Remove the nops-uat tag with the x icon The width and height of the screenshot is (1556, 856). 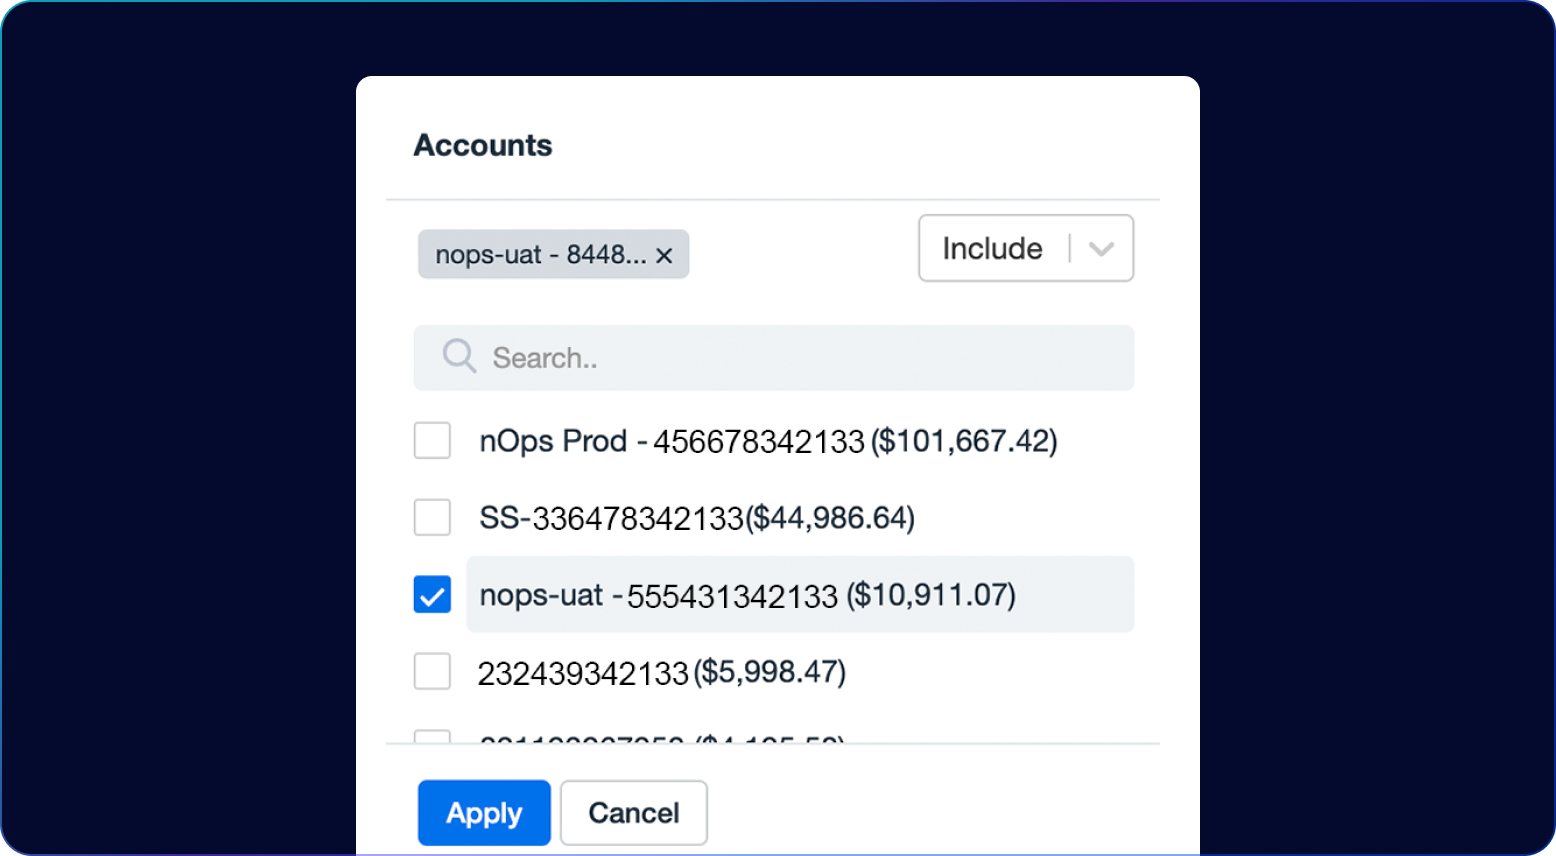(x=664, y=256)
